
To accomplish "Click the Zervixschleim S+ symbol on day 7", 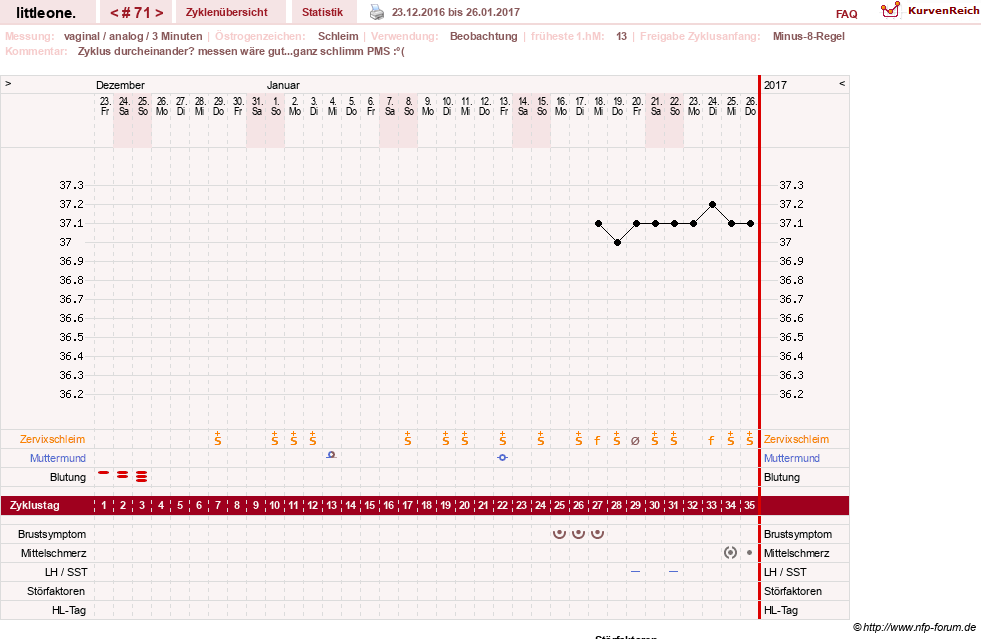I will pyautogui.click(x=218, y=438).
